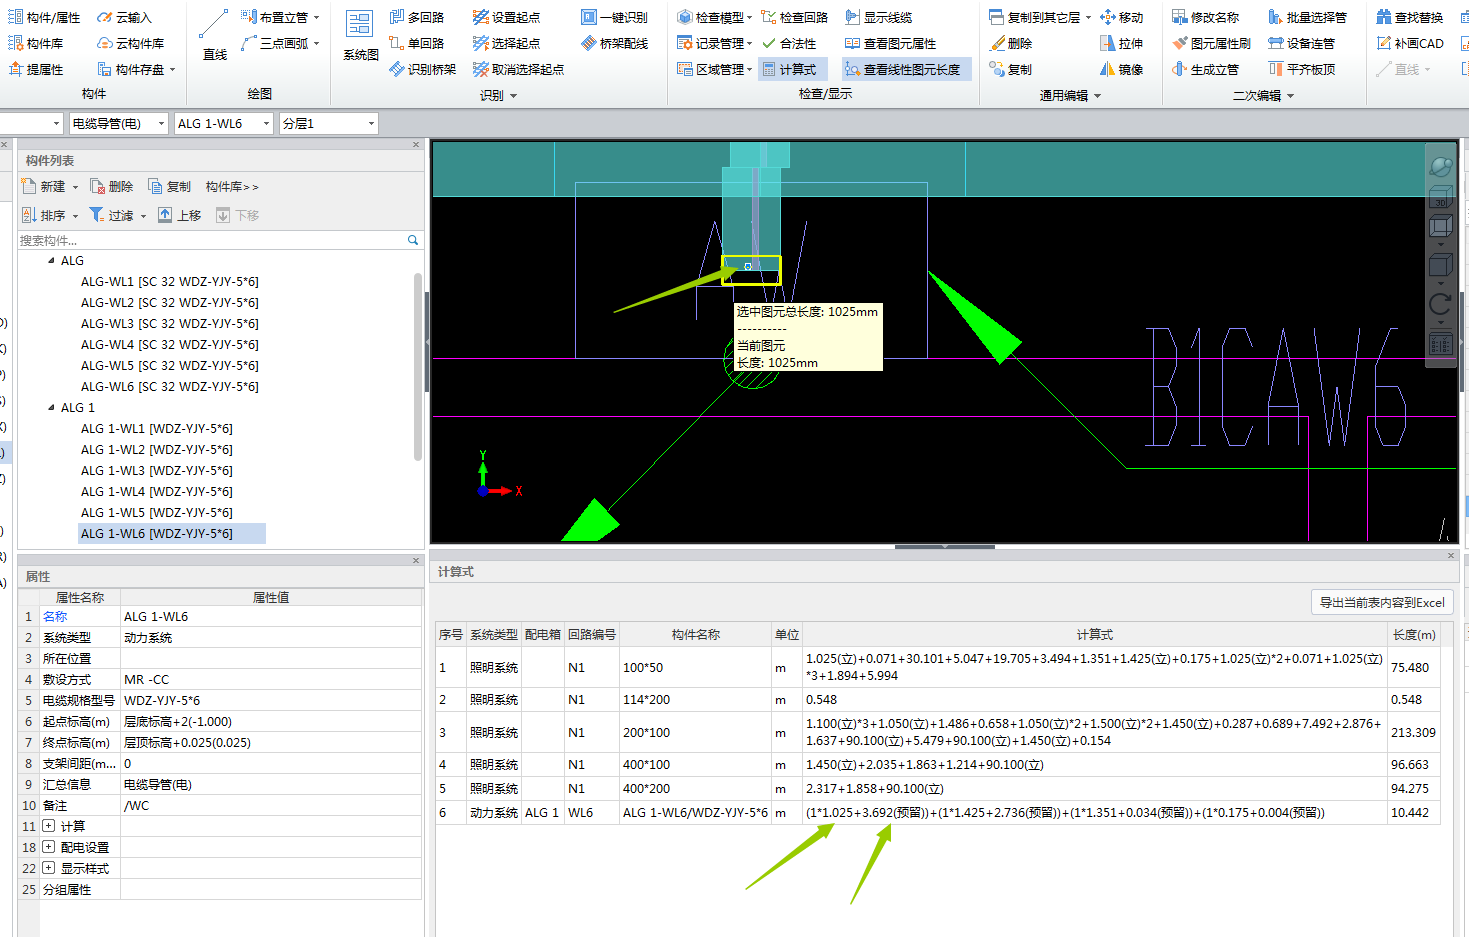Open the 记录管理 dropdown
The height and width of the screenshot is (937, 1469).
pos(749,44)
